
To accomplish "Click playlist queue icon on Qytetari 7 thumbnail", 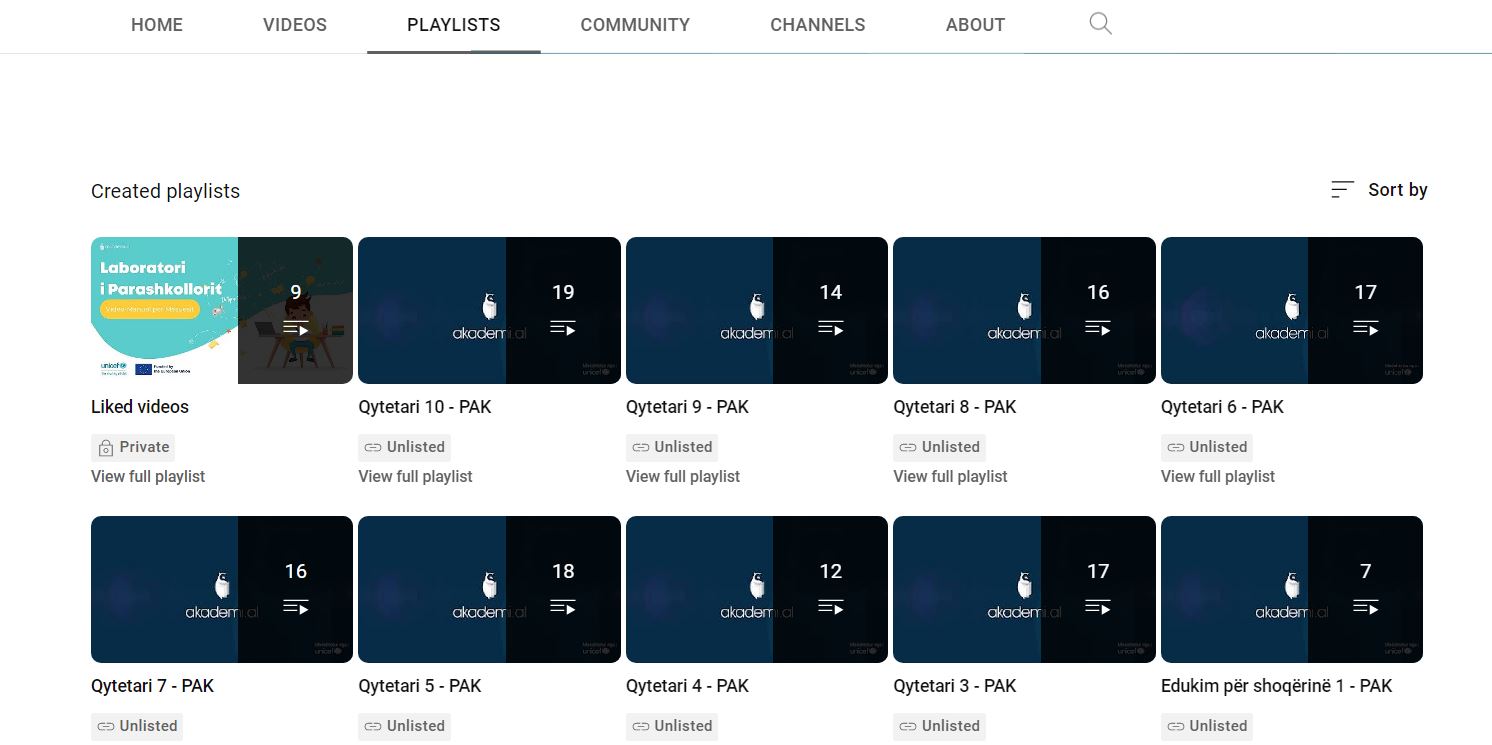I will [295, 607].
